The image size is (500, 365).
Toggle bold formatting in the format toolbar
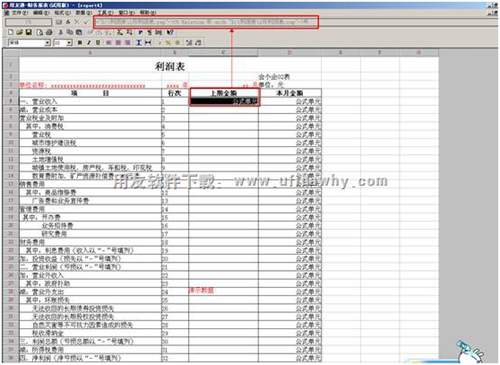80,43
